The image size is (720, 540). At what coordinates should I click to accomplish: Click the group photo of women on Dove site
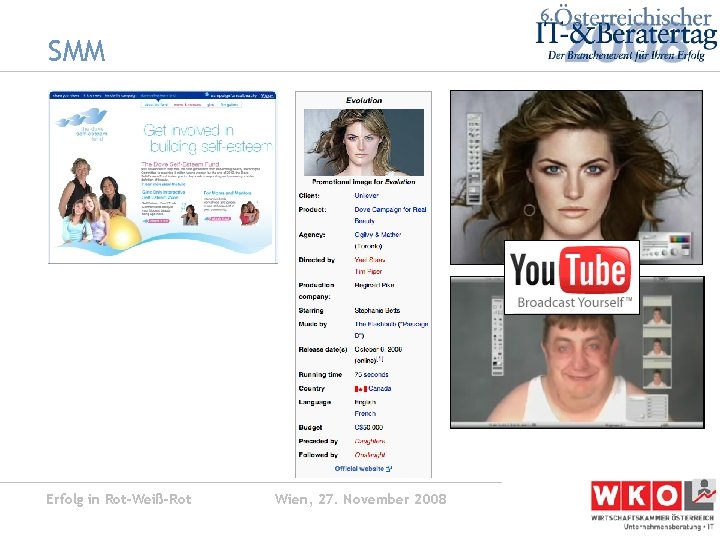92,200
